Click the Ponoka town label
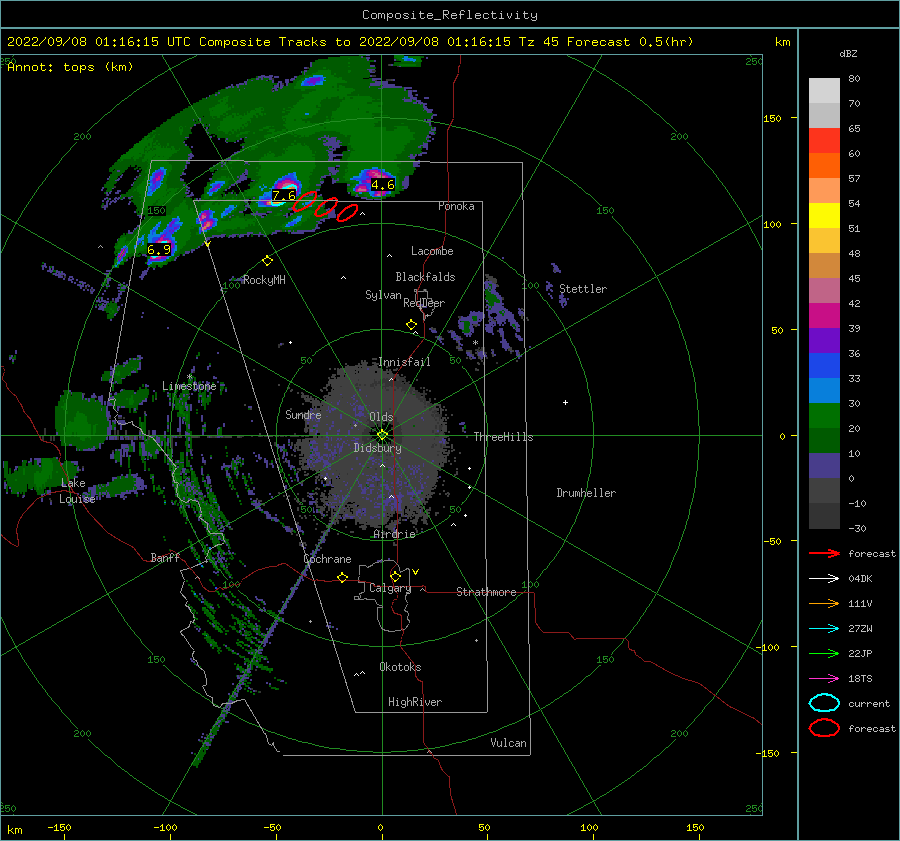The height and width of the screenshot is (841, 900). (x=456, y=206)
